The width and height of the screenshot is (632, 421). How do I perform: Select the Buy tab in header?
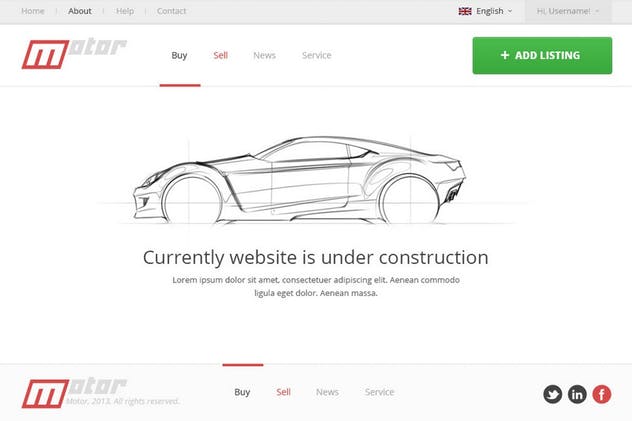179,55
